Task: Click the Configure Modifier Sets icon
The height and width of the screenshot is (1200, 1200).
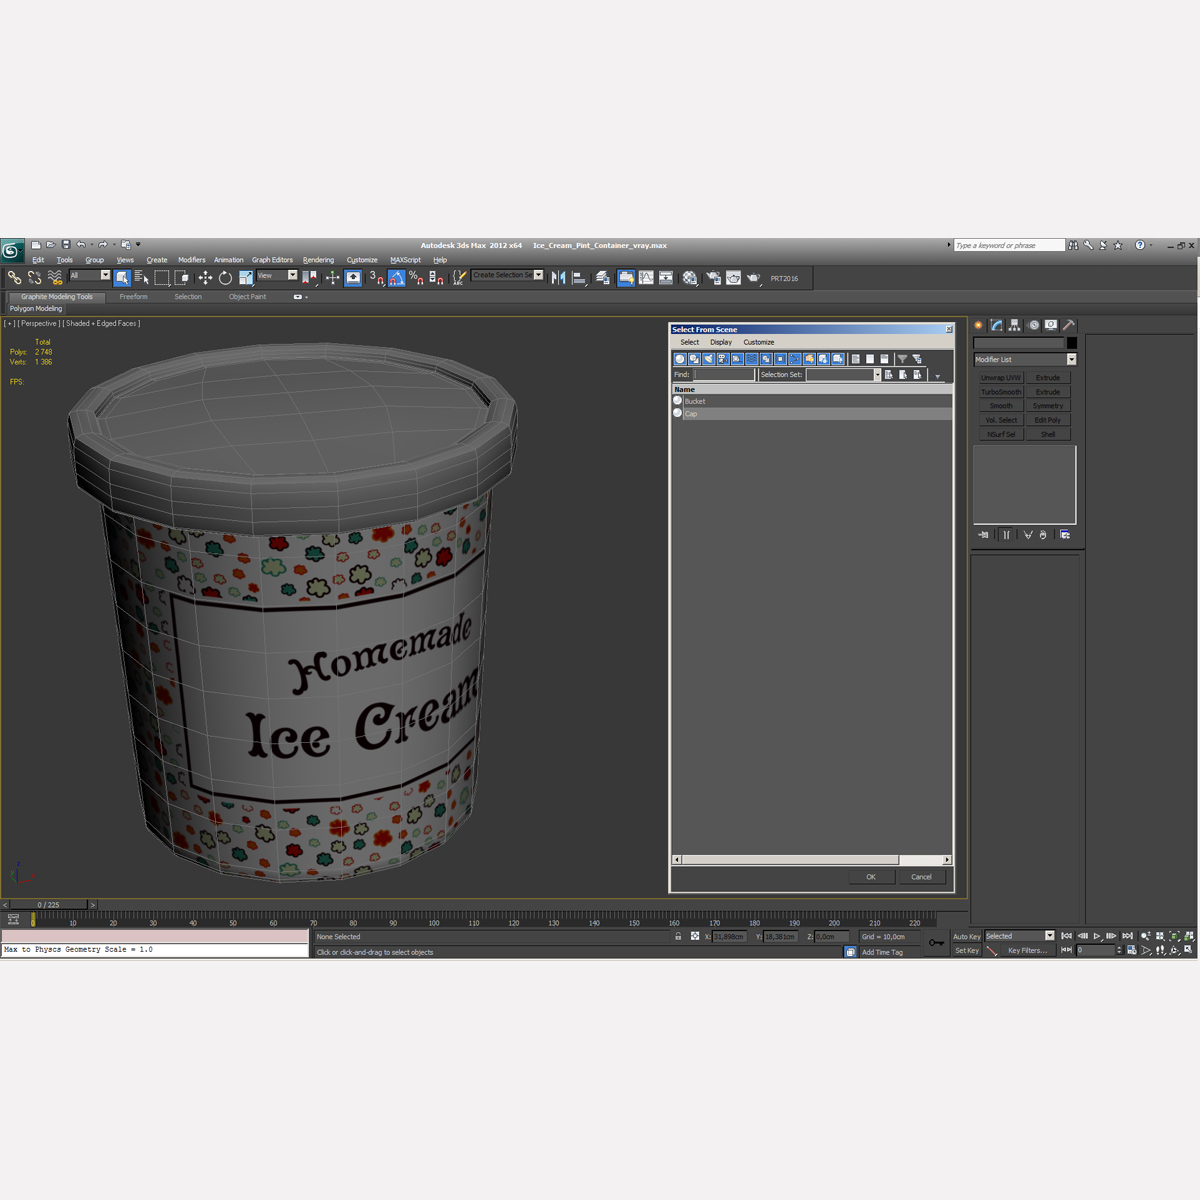Action: click(x=1065, y=535)
